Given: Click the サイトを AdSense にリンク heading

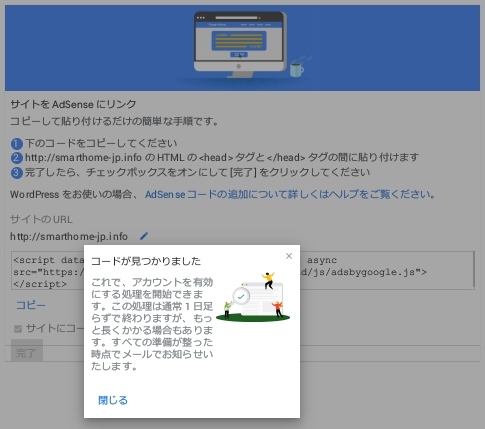Looking at the screenshot, I should 73,104.
